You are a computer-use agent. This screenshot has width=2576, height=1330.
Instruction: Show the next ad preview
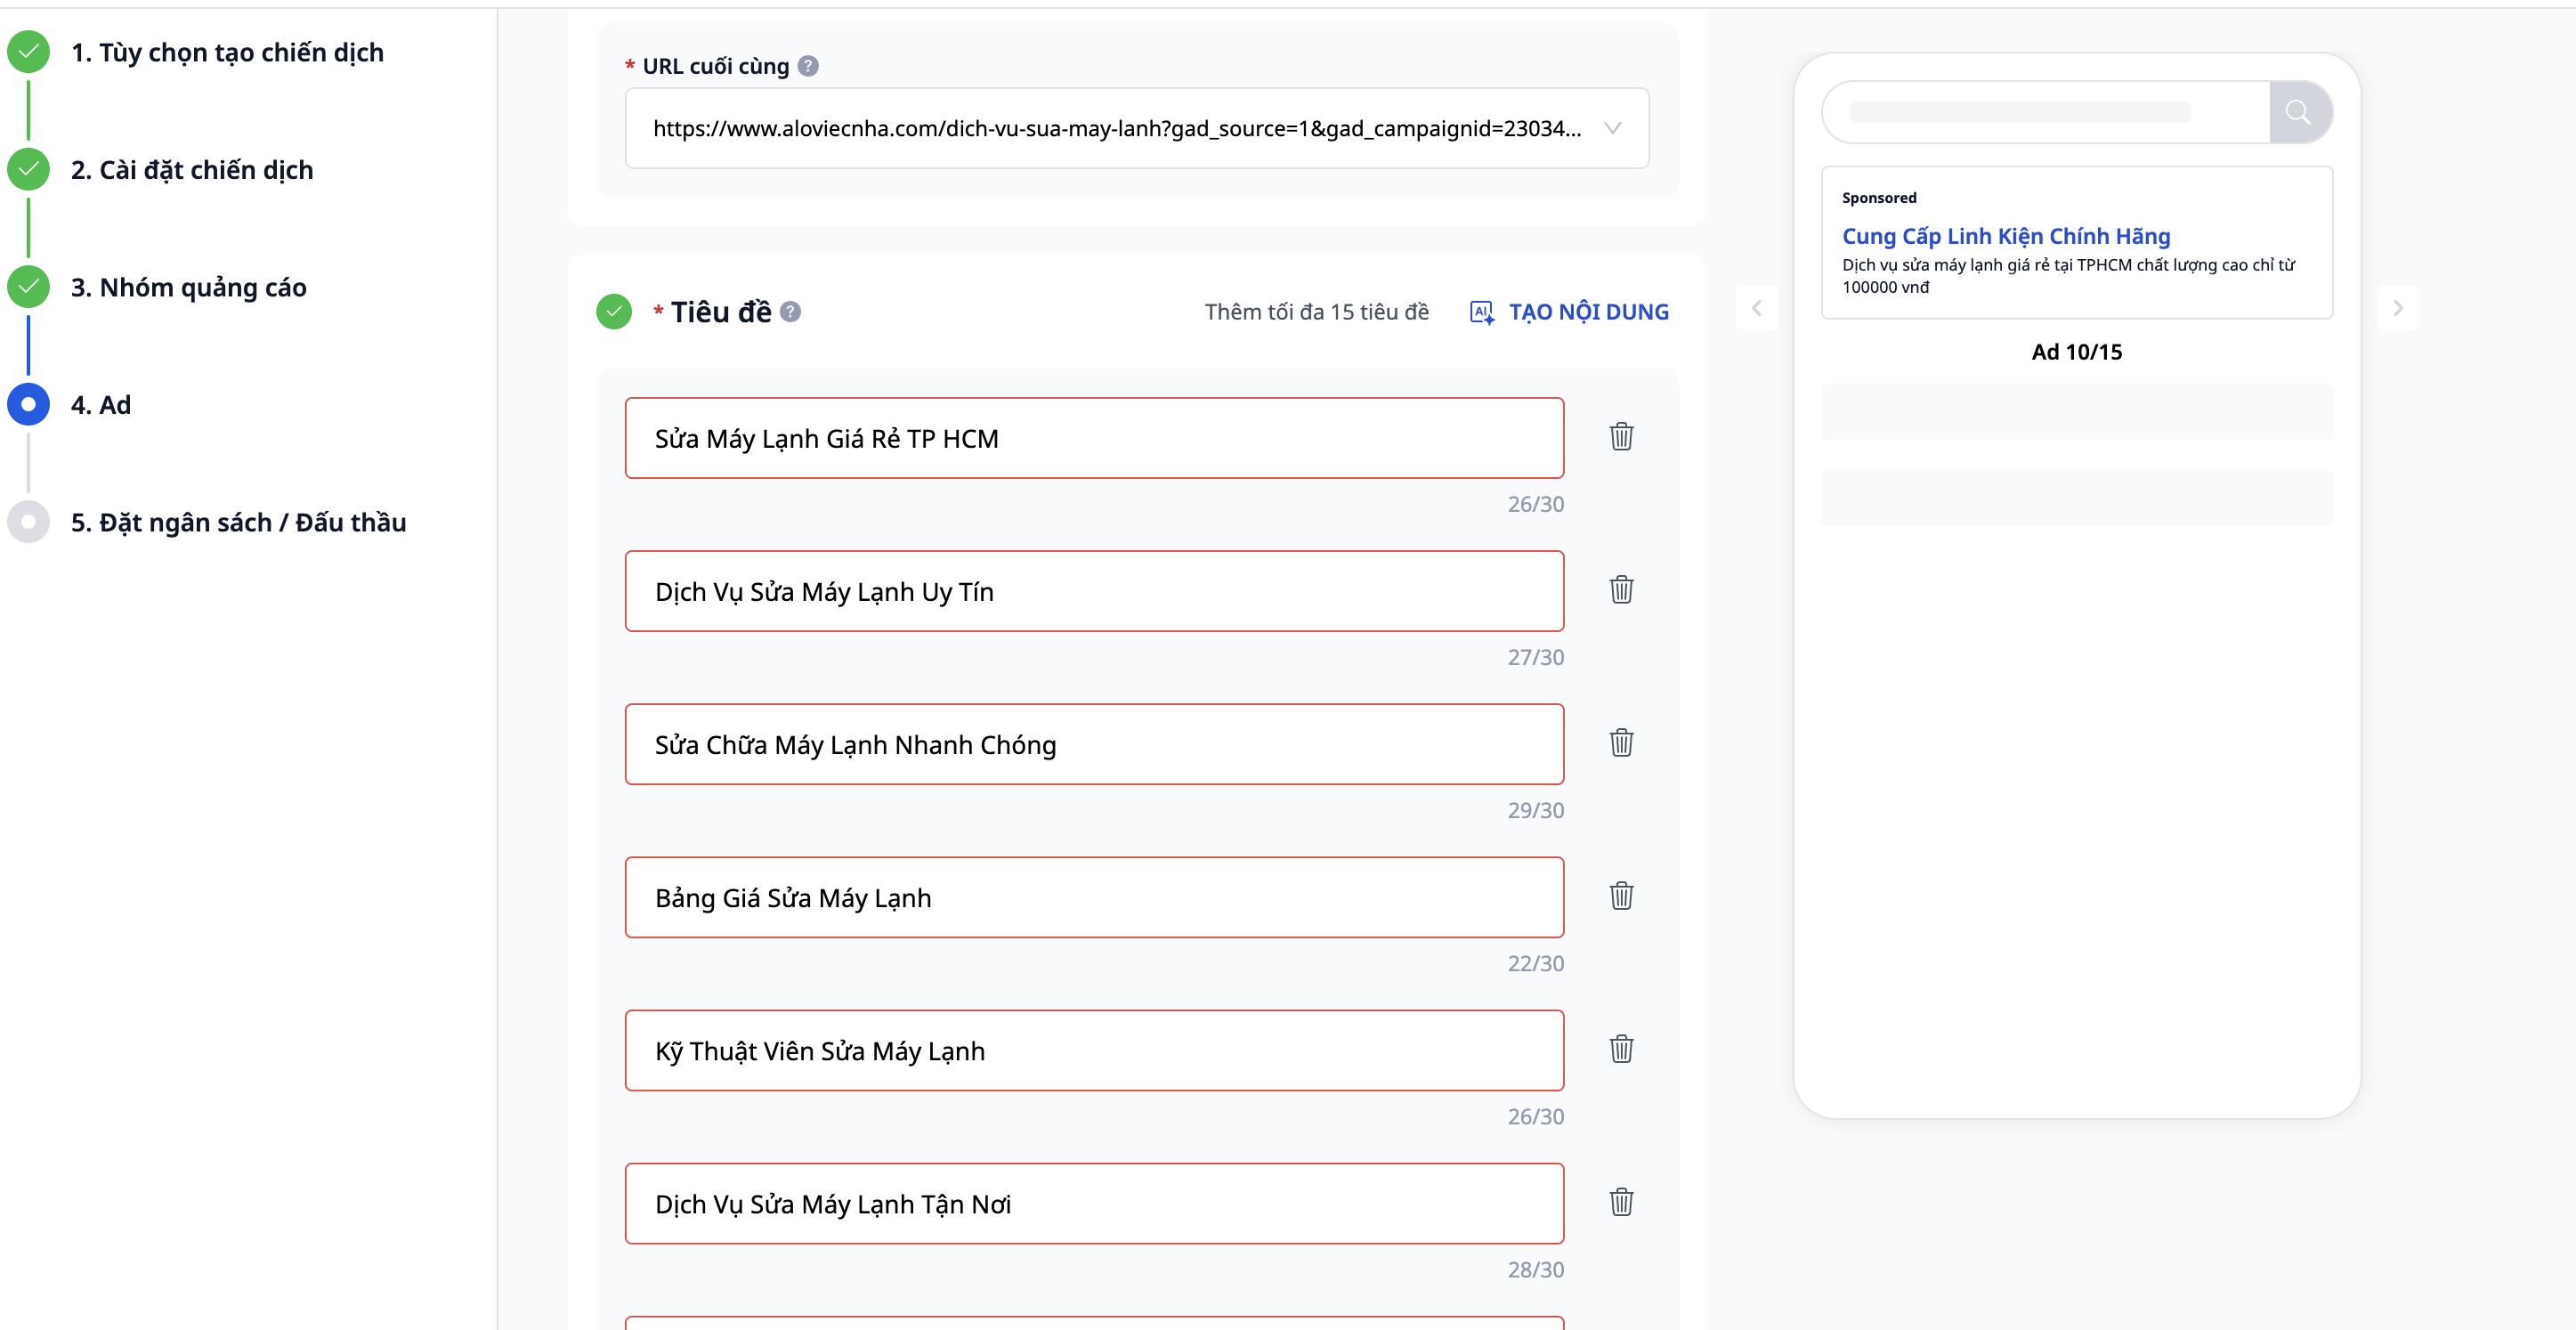coord(2397,308)
